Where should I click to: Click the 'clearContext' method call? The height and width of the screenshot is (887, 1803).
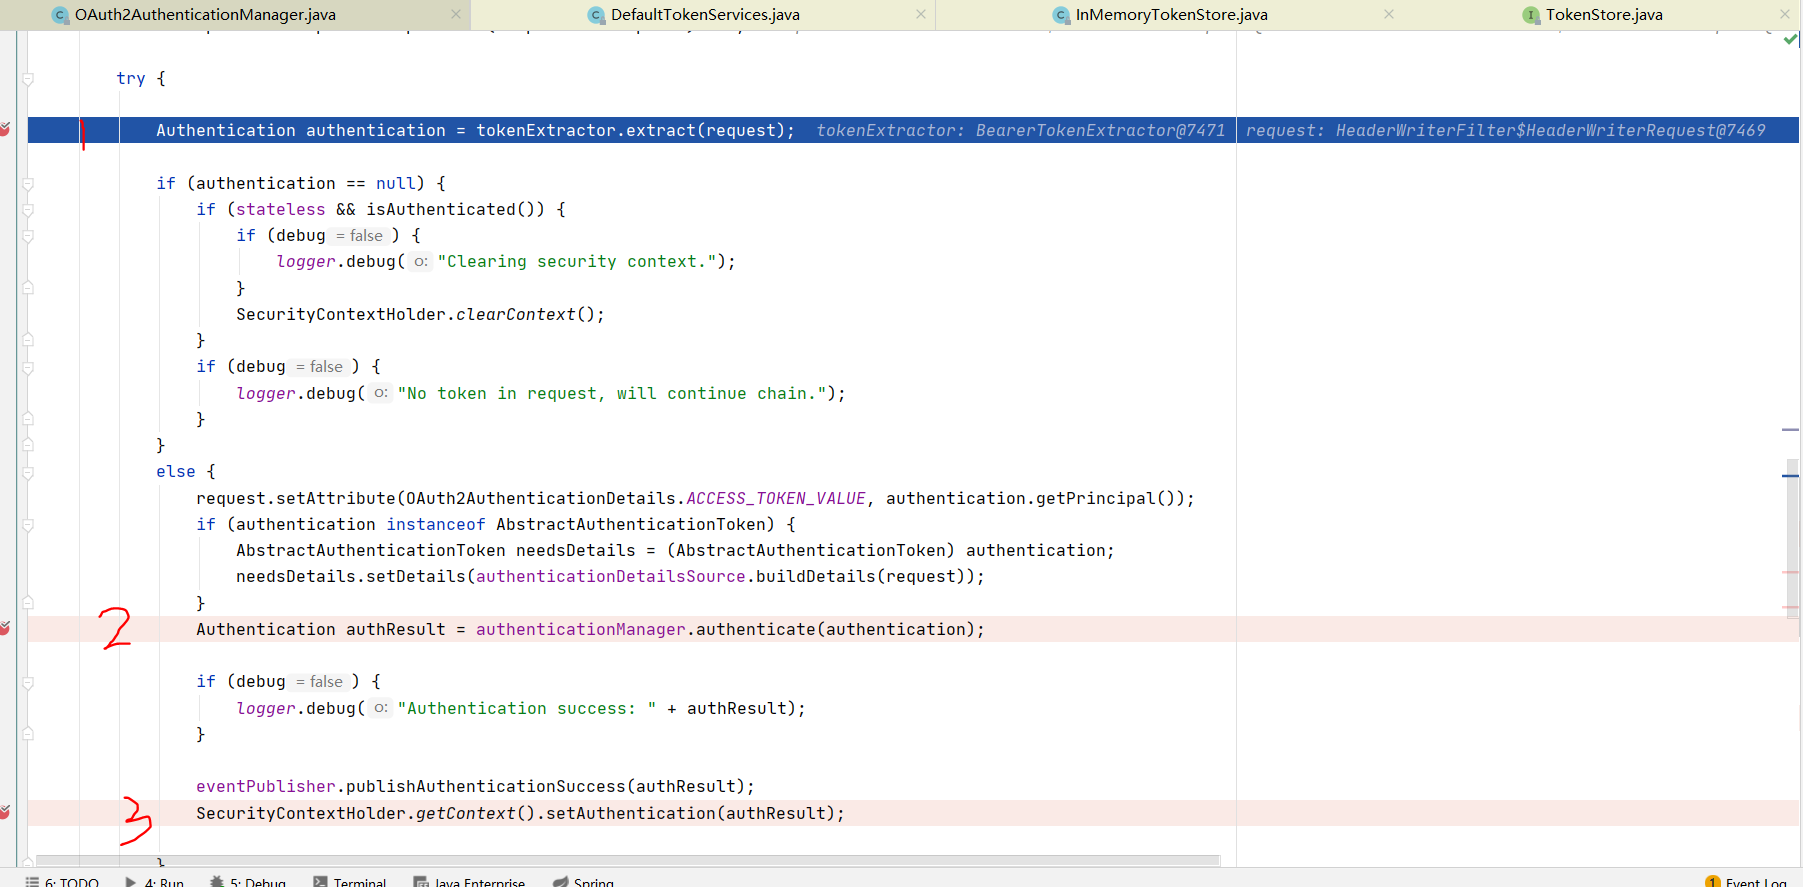[516, 314]
